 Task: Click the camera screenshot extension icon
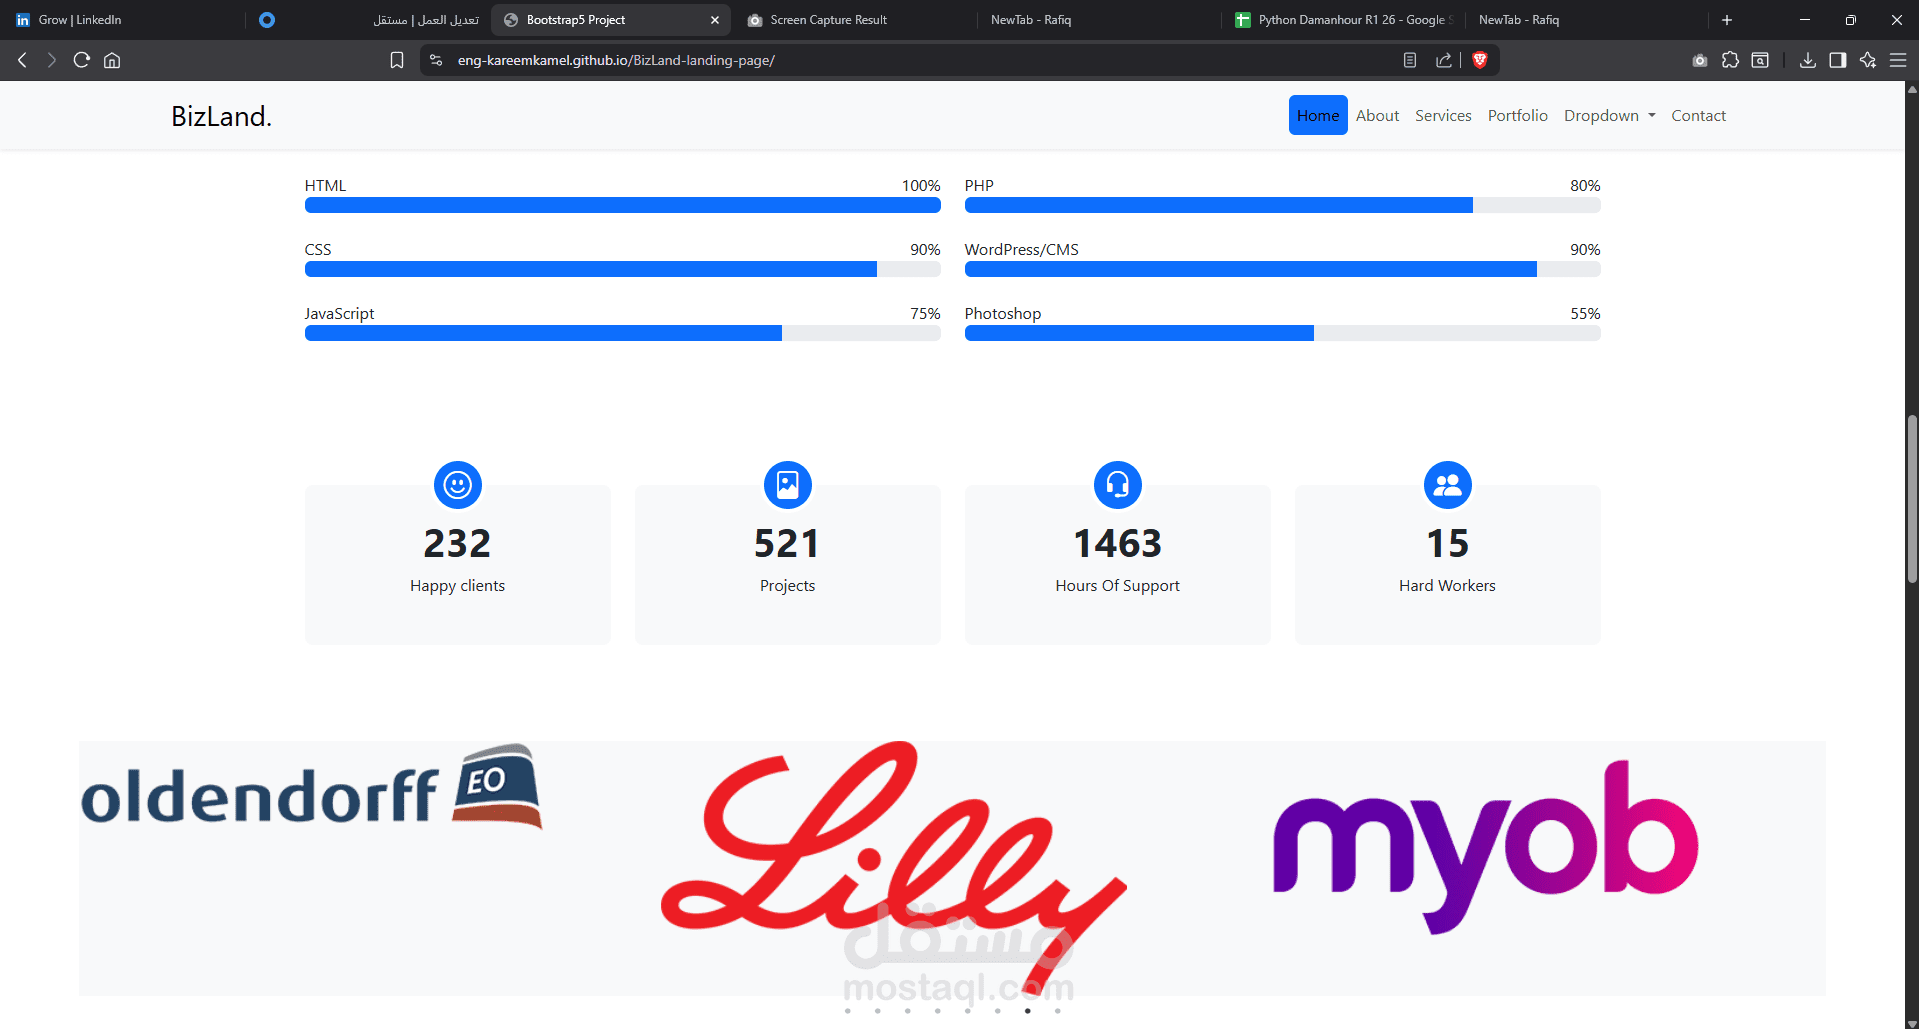1700,60
